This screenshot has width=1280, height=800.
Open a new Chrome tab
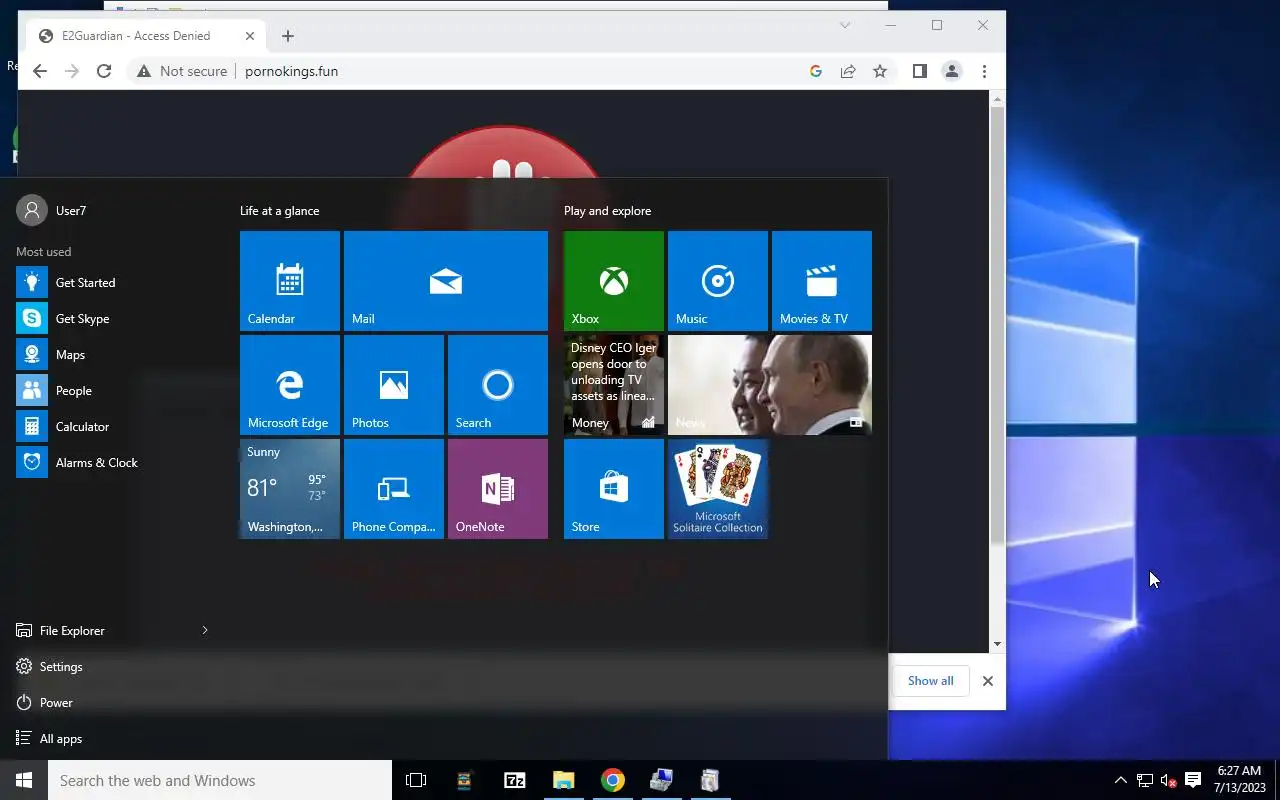point(288,36)
